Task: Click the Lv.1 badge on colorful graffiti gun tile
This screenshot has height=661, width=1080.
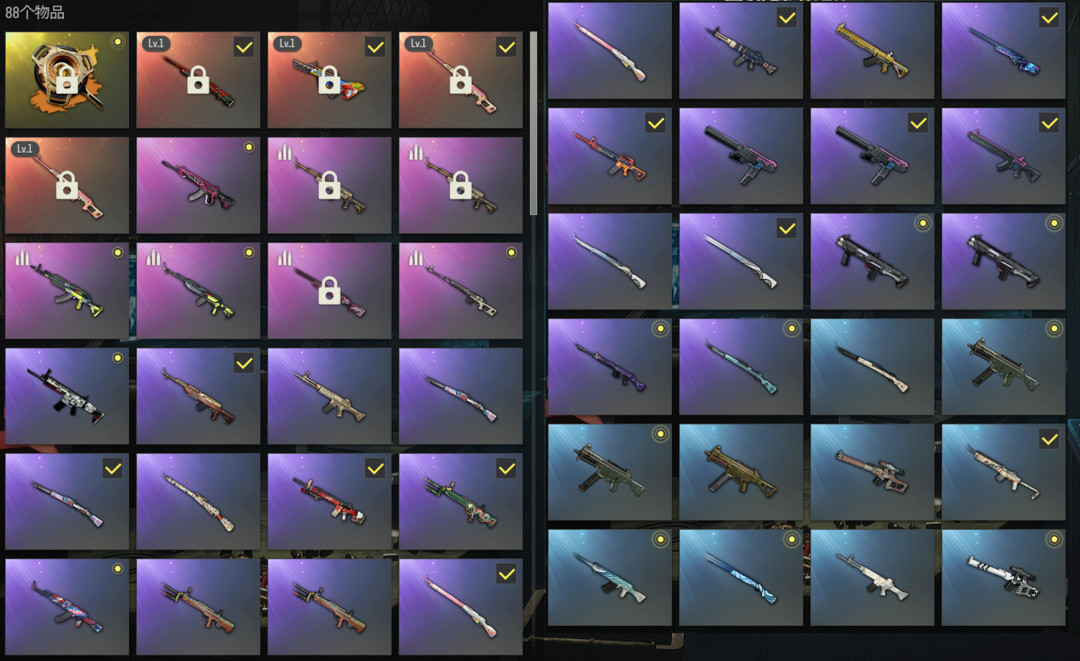Action: tap(287, 43)
